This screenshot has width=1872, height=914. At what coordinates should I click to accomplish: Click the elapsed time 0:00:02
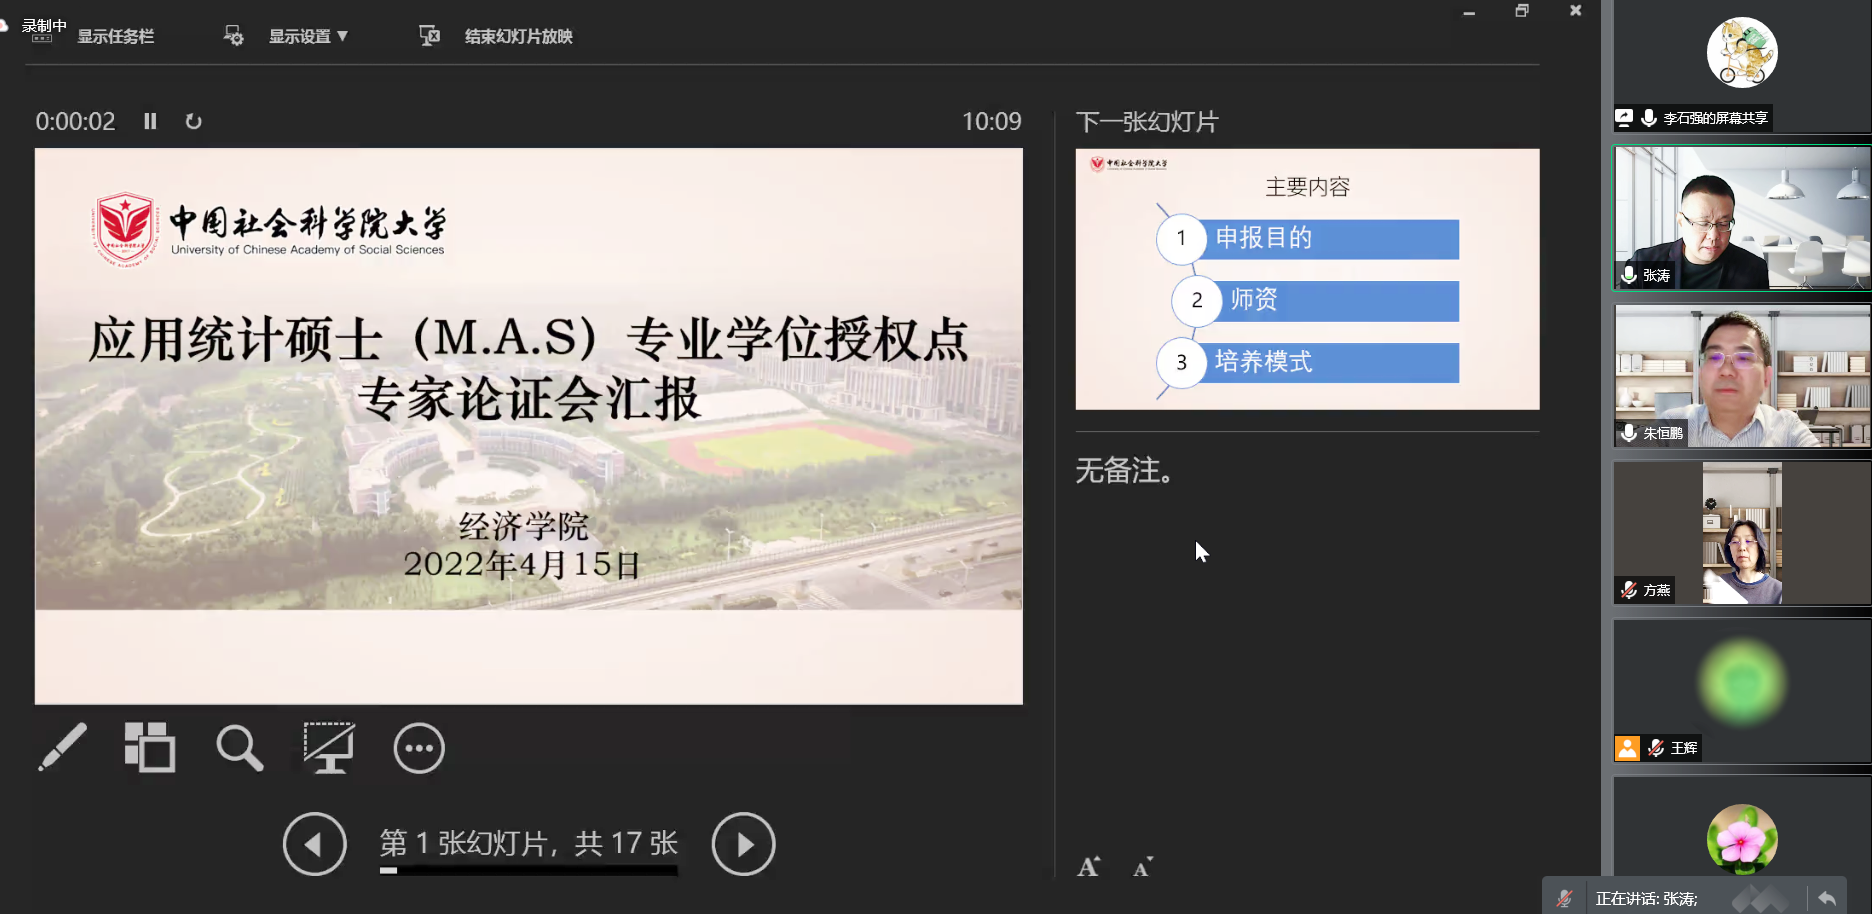click(x=75, y=121)
